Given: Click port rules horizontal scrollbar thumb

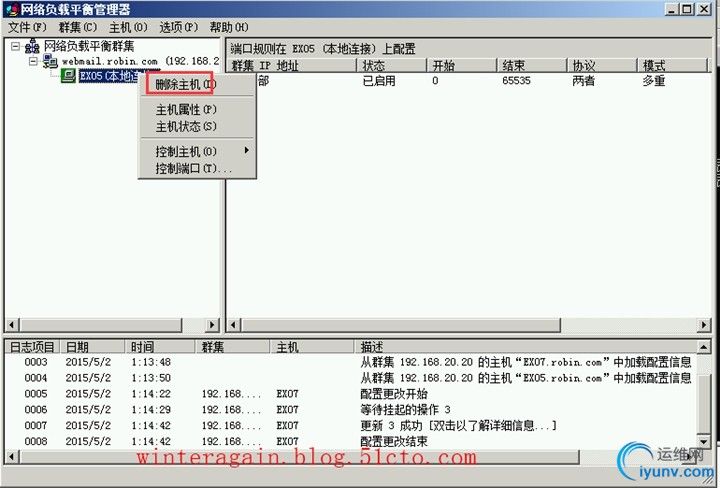Looking at the screenshot, I should (400, 325).
